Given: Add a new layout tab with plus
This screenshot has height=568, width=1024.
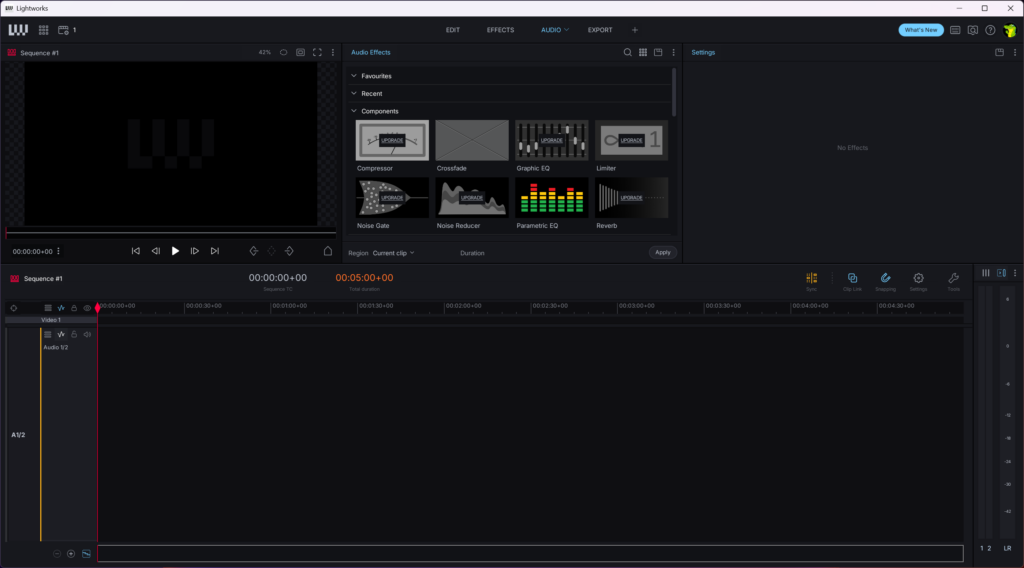Looking at the screenshot, I should [x=635, y=30].
